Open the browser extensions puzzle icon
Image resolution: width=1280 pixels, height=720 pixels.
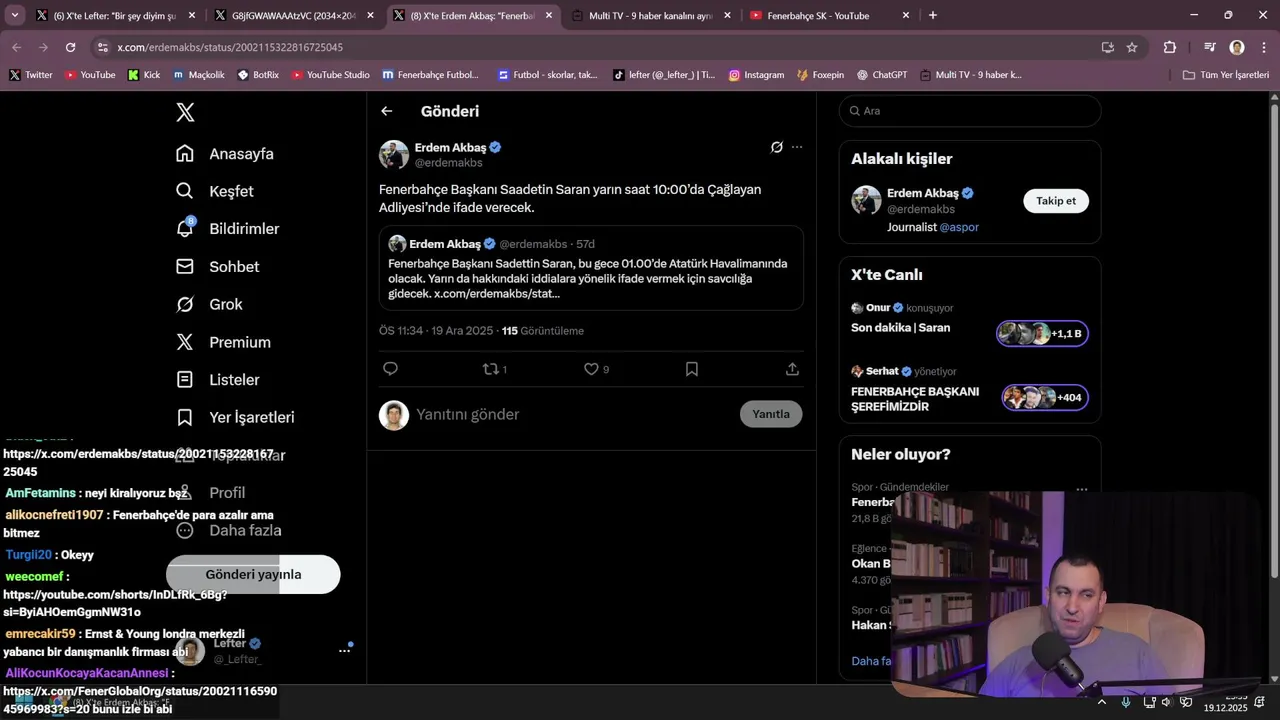[1170, 47]
